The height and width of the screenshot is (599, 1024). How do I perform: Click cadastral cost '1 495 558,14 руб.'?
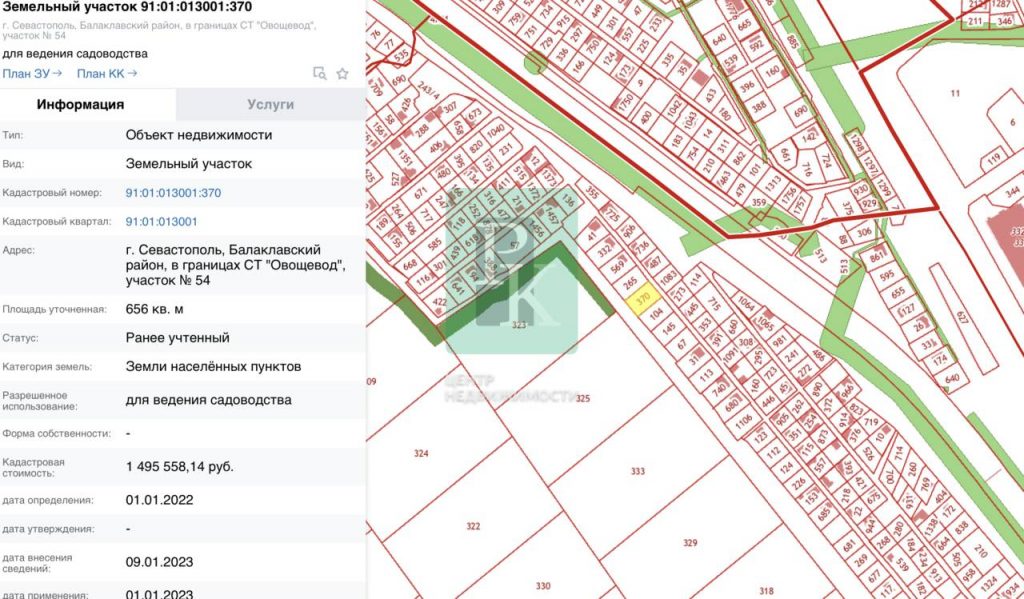coord(180,466)
